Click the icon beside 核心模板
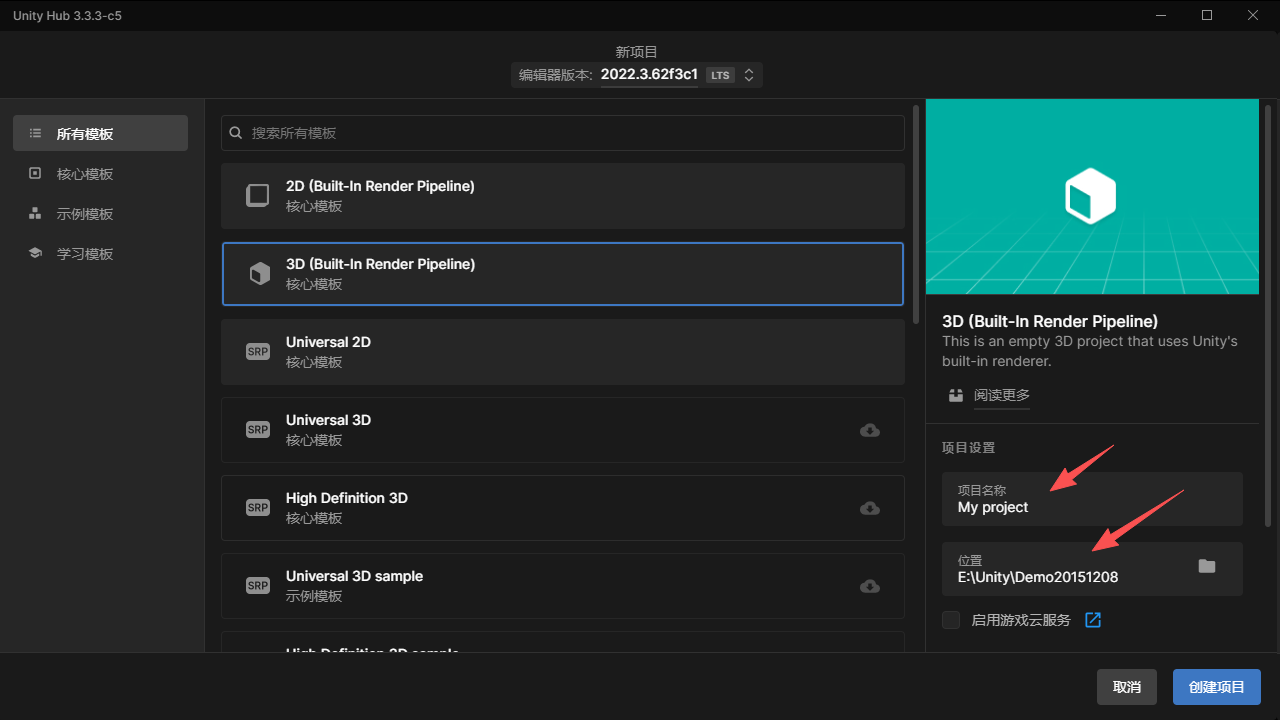Viewport: 1280px width, 720px height. coord(35,173)
